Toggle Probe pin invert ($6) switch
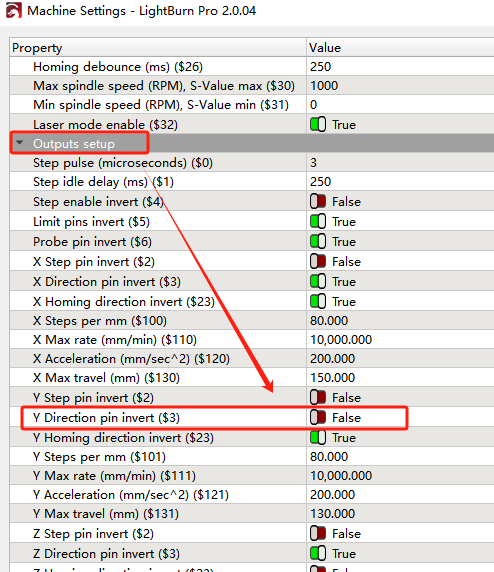Viewport: 494px width, 572px height. 318,241
